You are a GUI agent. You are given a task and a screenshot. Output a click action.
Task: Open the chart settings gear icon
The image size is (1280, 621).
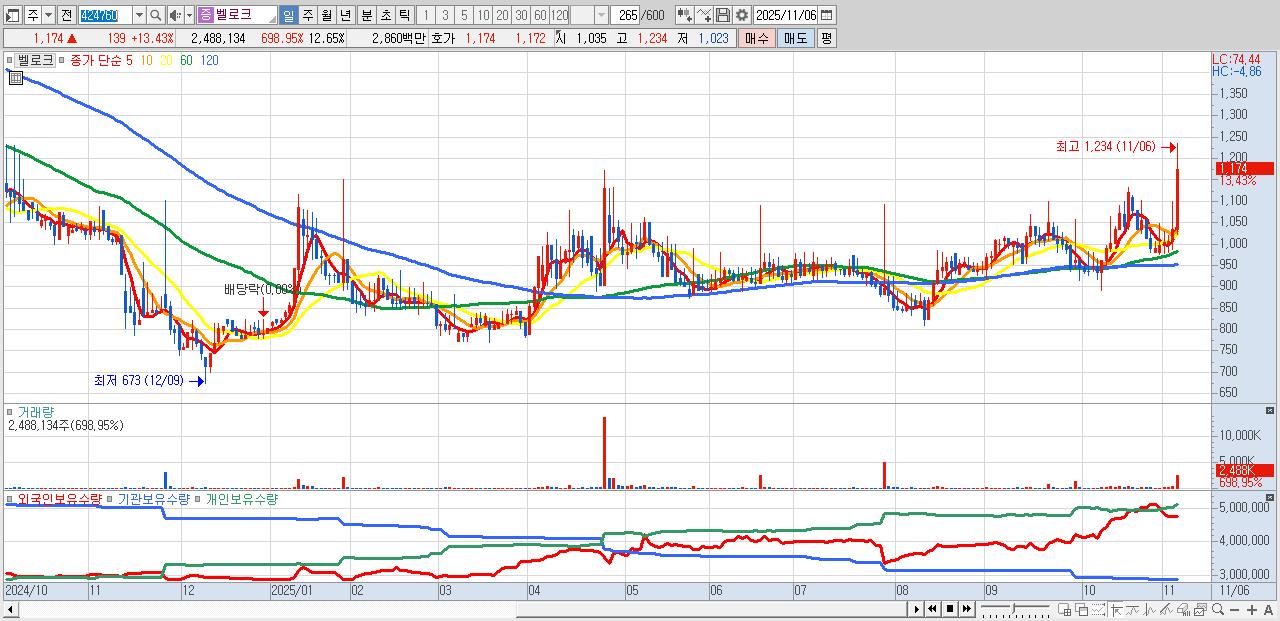[x=742, y=15]
